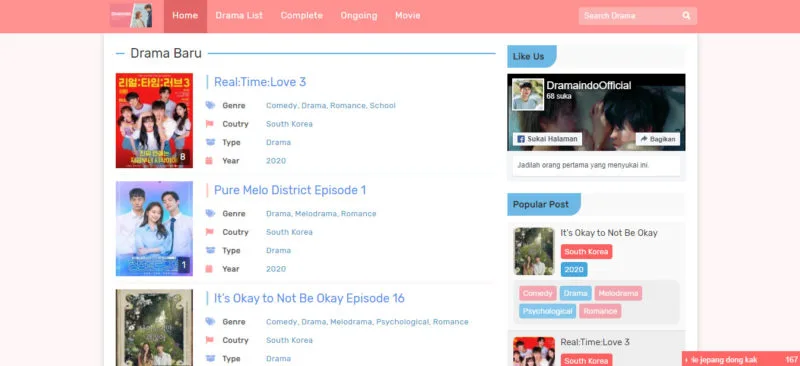
Task: Click the Melodrama genre link for Pure Melo District
Action: click(x=316, y=214)
